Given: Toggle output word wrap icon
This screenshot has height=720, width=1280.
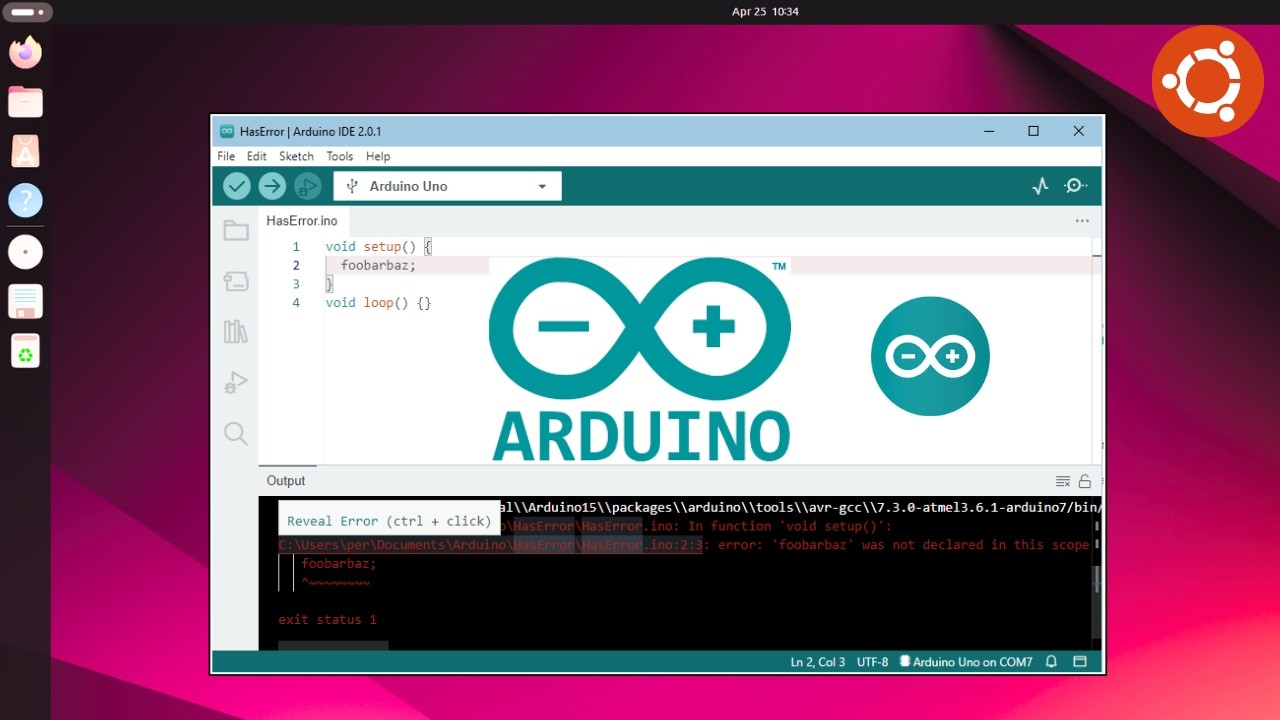Looking at the screenshot, I should [1063, 481].
